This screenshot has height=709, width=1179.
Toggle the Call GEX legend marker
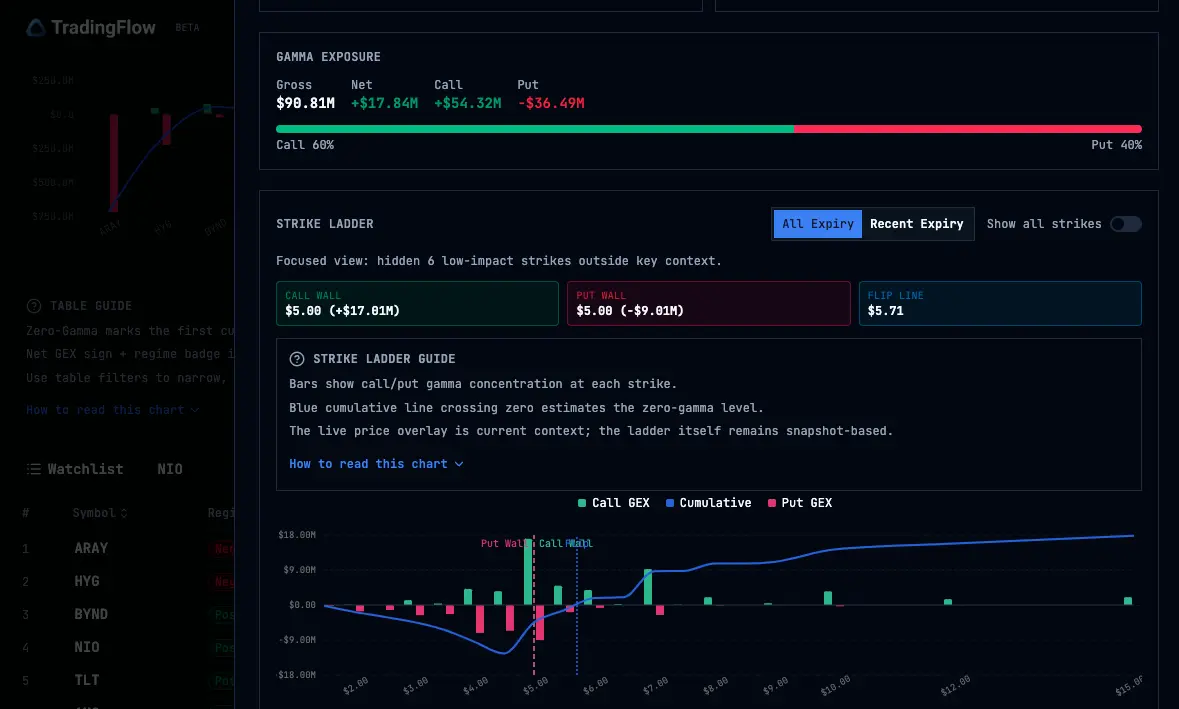pos(582,503)
